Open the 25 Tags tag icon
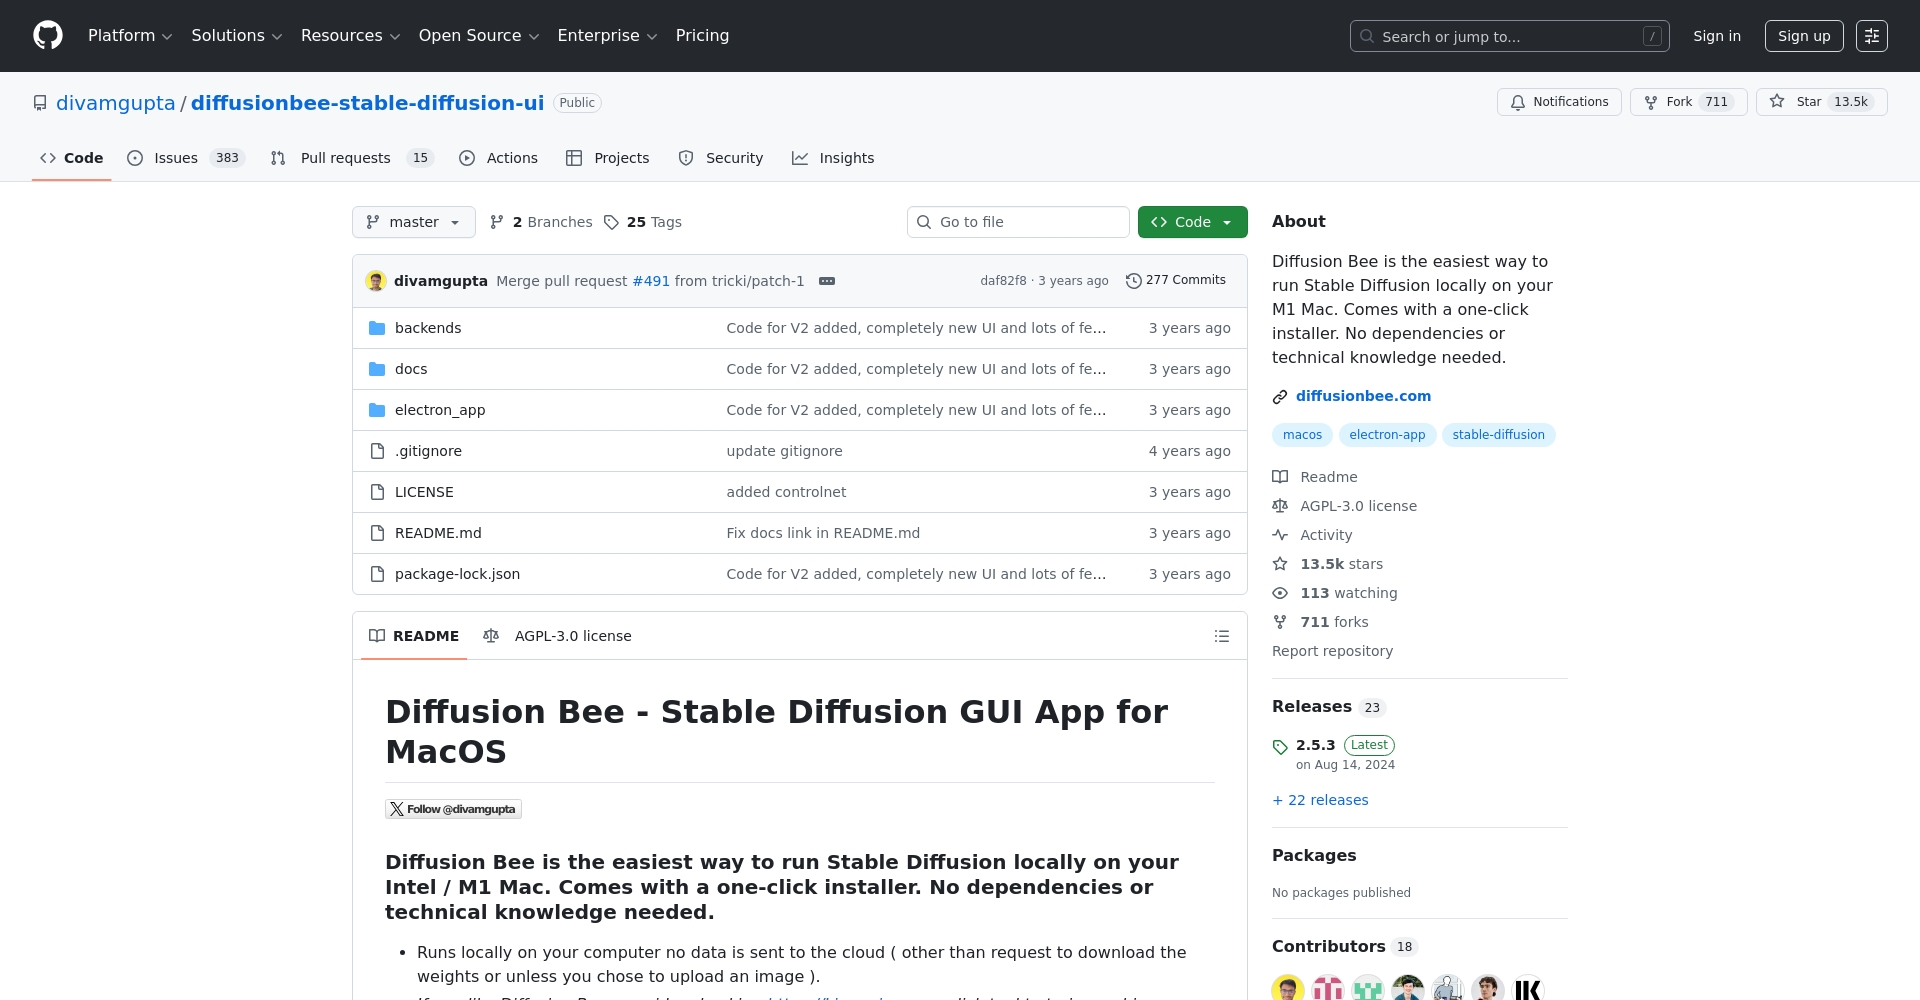1920x1000 pixels. [x=611, y=222]
